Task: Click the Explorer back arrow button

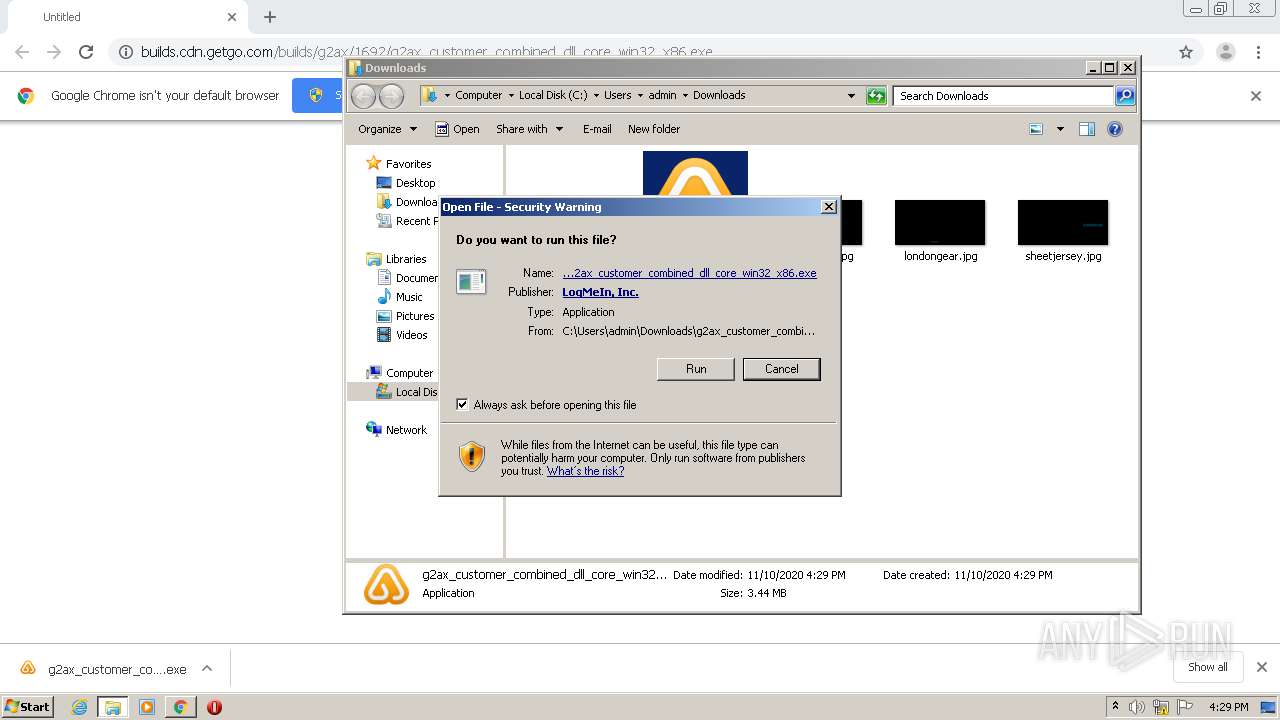Action: point(363,96)
